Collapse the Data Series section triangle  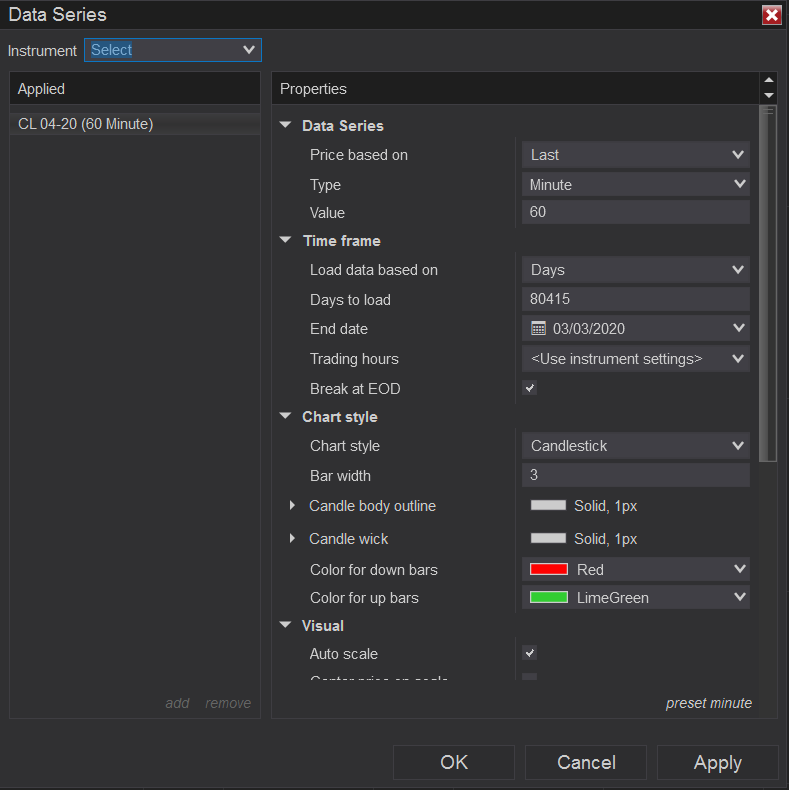(x=286, y=126)
